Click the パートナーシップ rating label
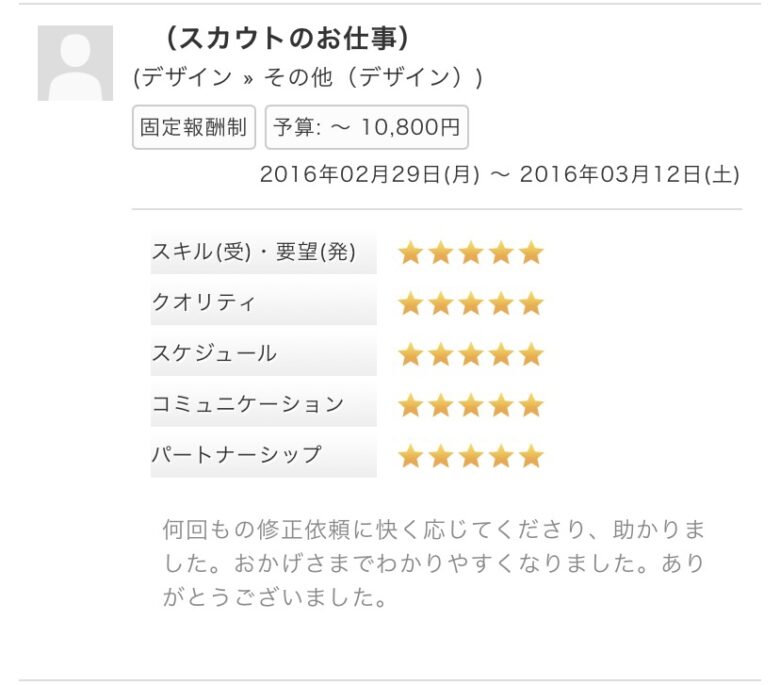 pos(237,455)
